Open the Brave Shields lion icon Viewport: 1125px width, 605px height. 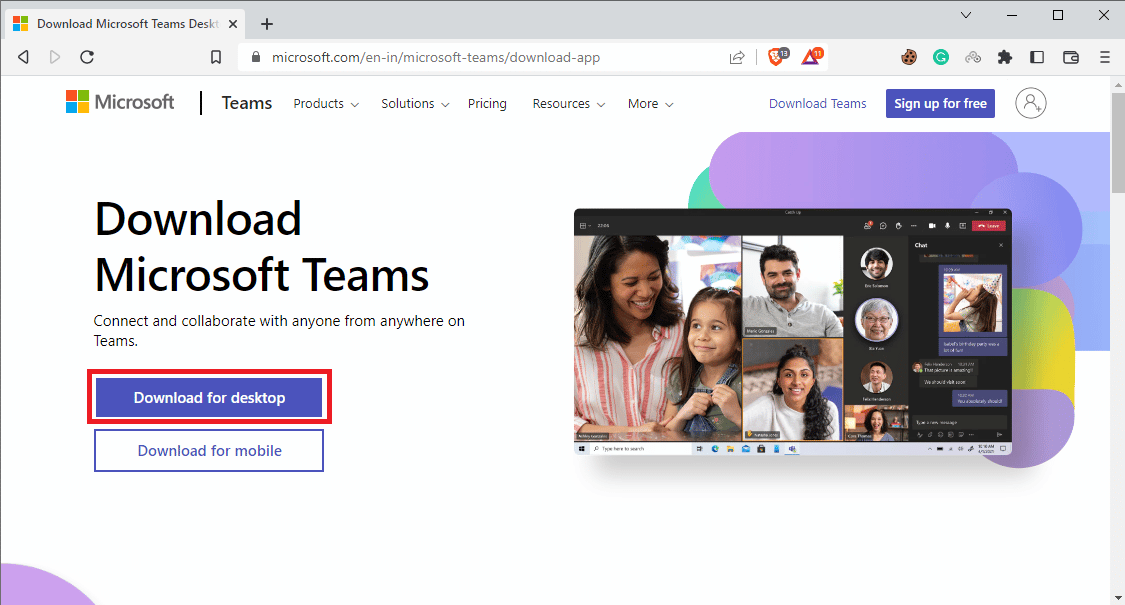(778, 57)
